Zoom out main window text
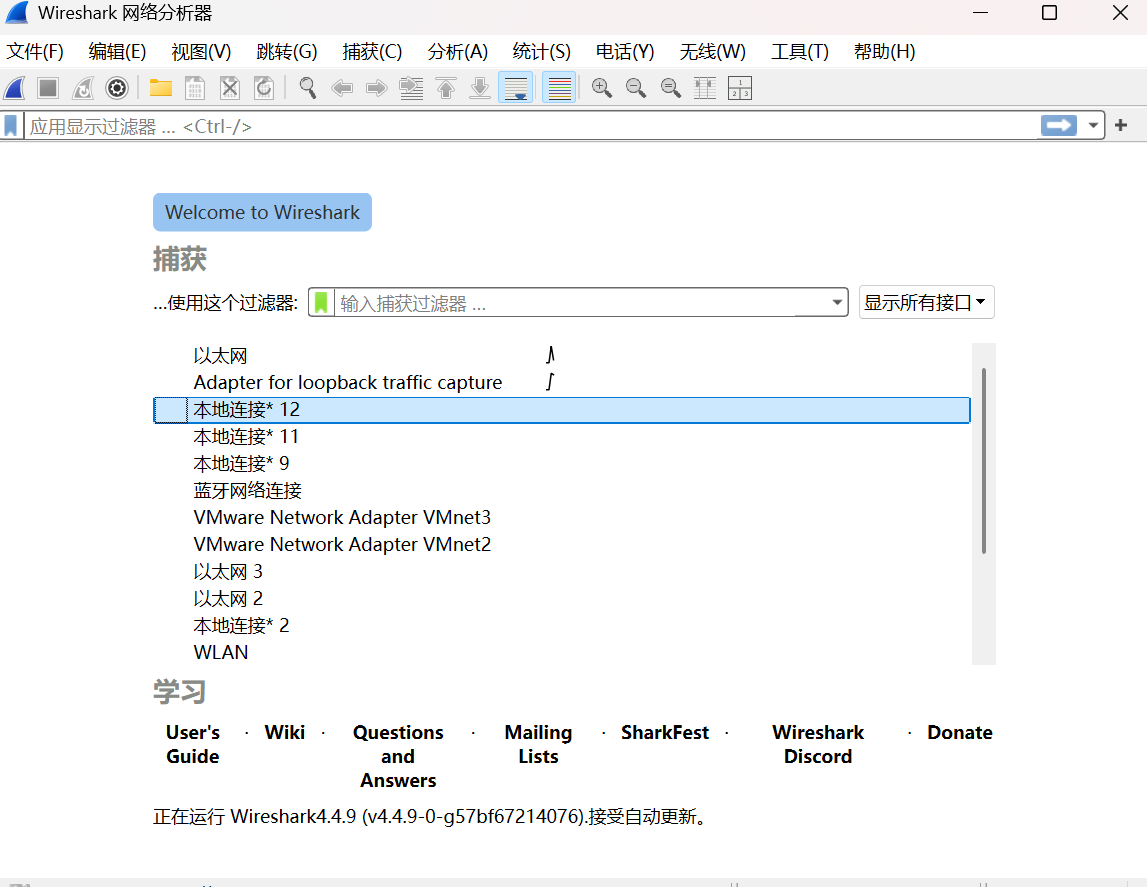This screenshot has width=1147, height=887. pos(636,88)
